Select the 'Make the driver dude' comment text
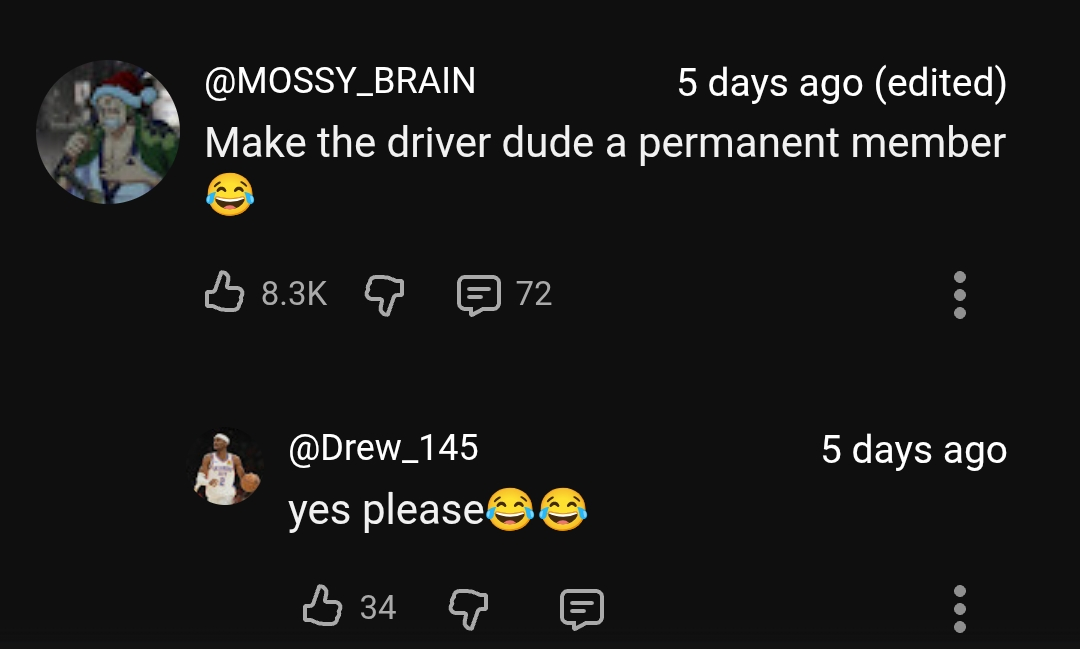This screenshot has height=649, width=1080. pos(605,144)
